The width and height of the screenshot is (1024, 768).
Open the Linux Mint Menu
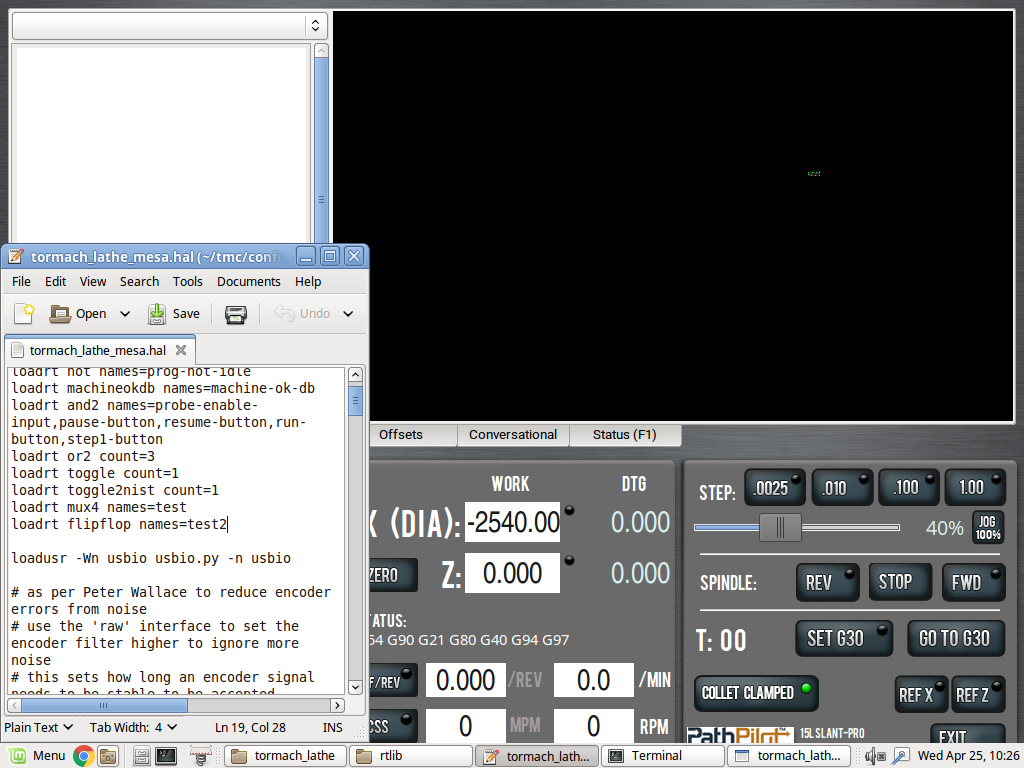tap(36, 756)
